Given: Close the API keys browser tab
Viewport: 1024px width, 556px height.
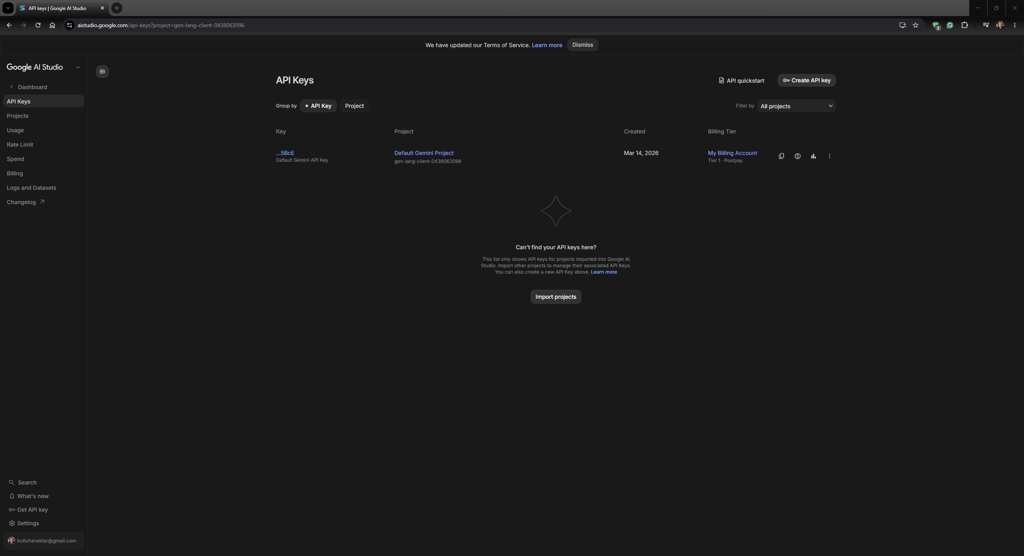Looking at the screenshot, I should 102,8.
